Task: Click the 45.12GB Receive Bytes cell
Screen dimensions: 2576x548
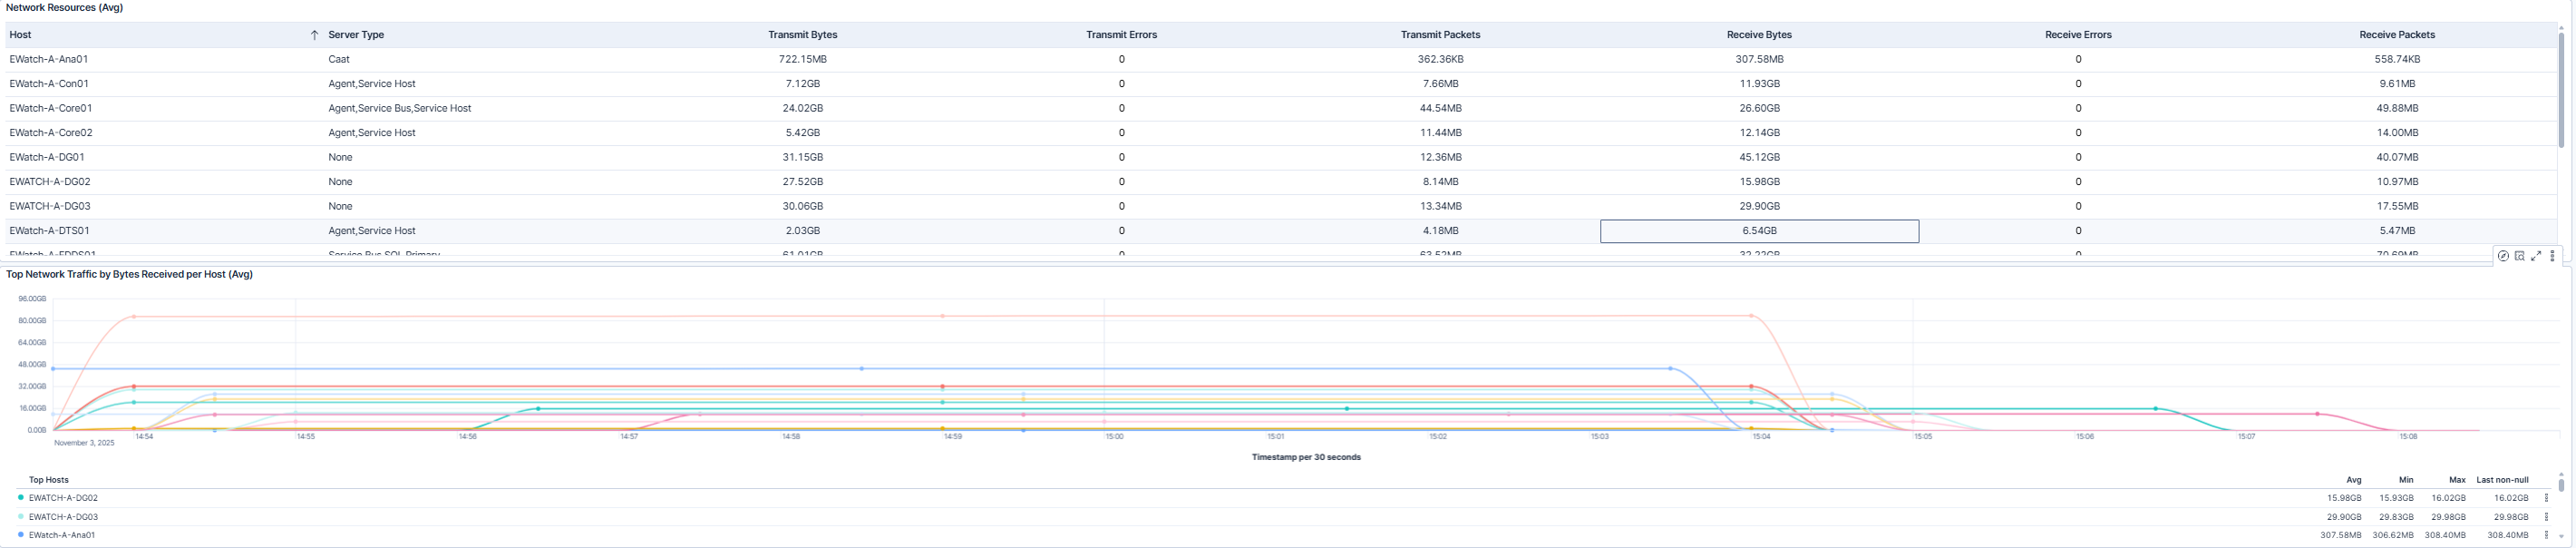Action: tap(1759, 157)
